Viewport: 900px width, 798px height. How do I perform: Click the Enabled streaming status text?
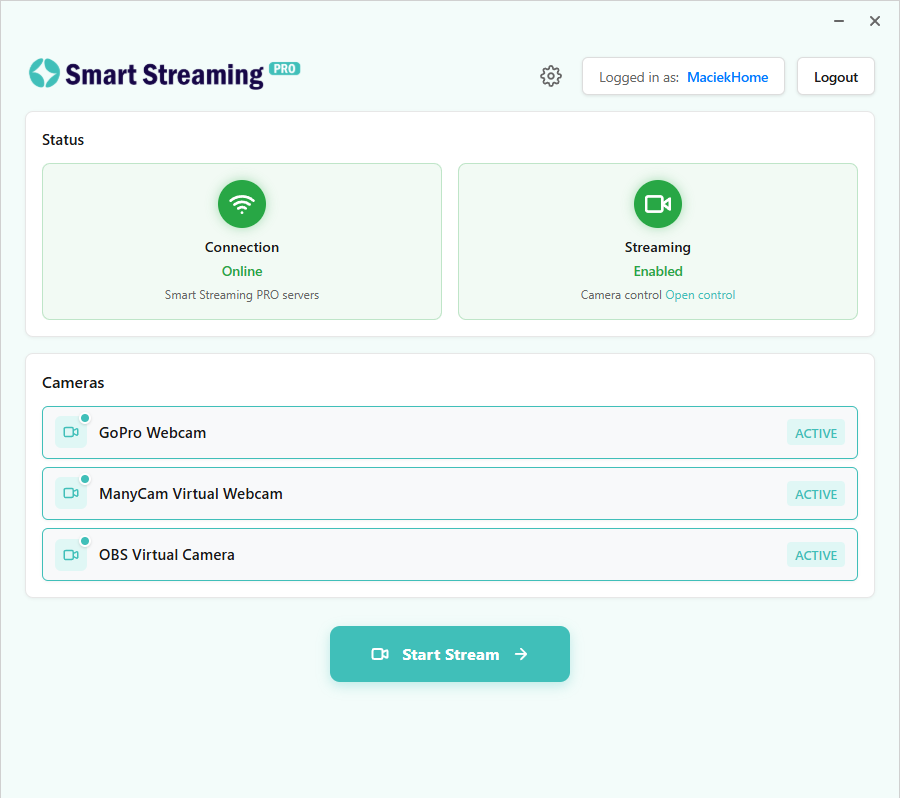tap(658, 271)
